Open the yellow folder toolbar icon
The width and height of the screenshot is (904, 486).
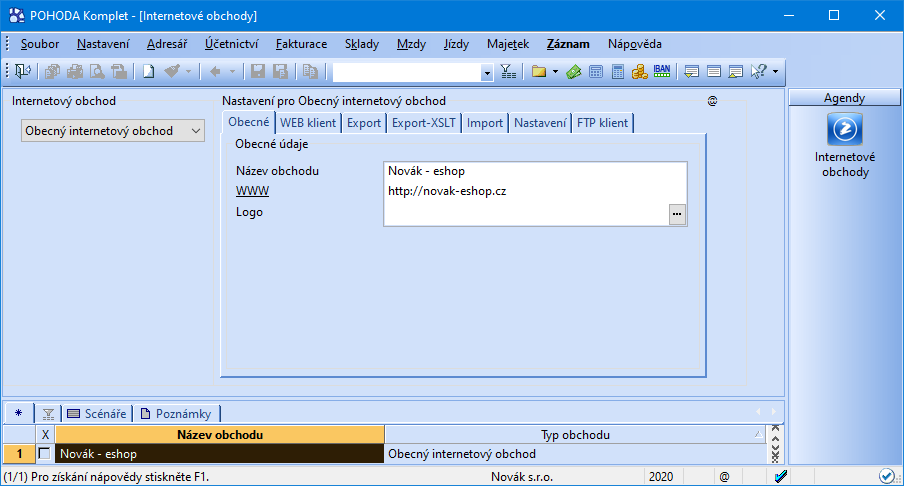pyautogui.click(x=538, y=71)
